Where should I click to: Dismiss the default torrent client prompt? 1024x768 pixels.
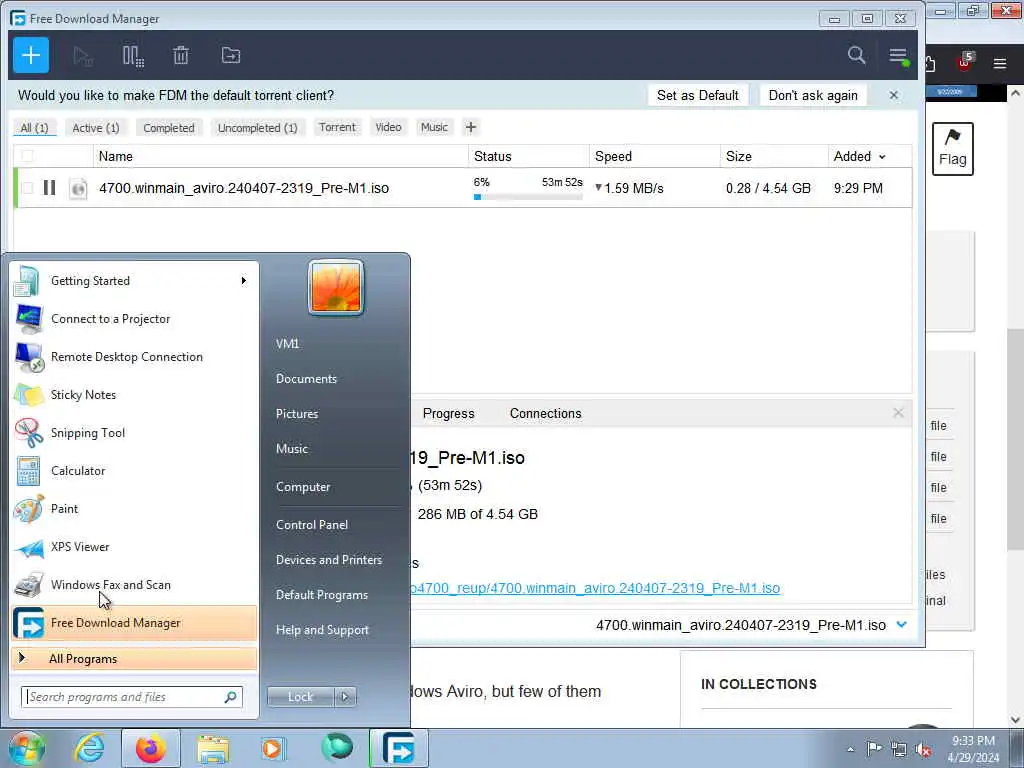pyautogui.click(x=893, y=95)
